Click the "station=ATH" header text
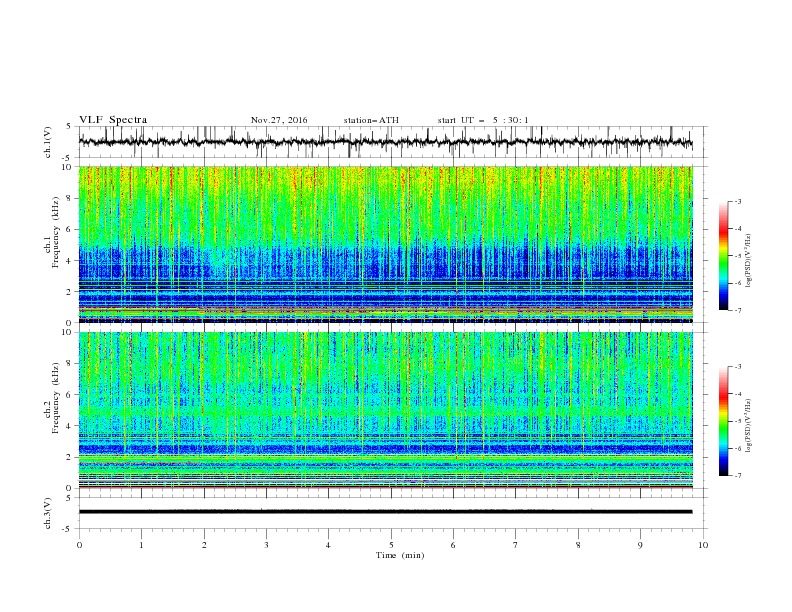Screen dimensions: 792x612 click(371, 120)
